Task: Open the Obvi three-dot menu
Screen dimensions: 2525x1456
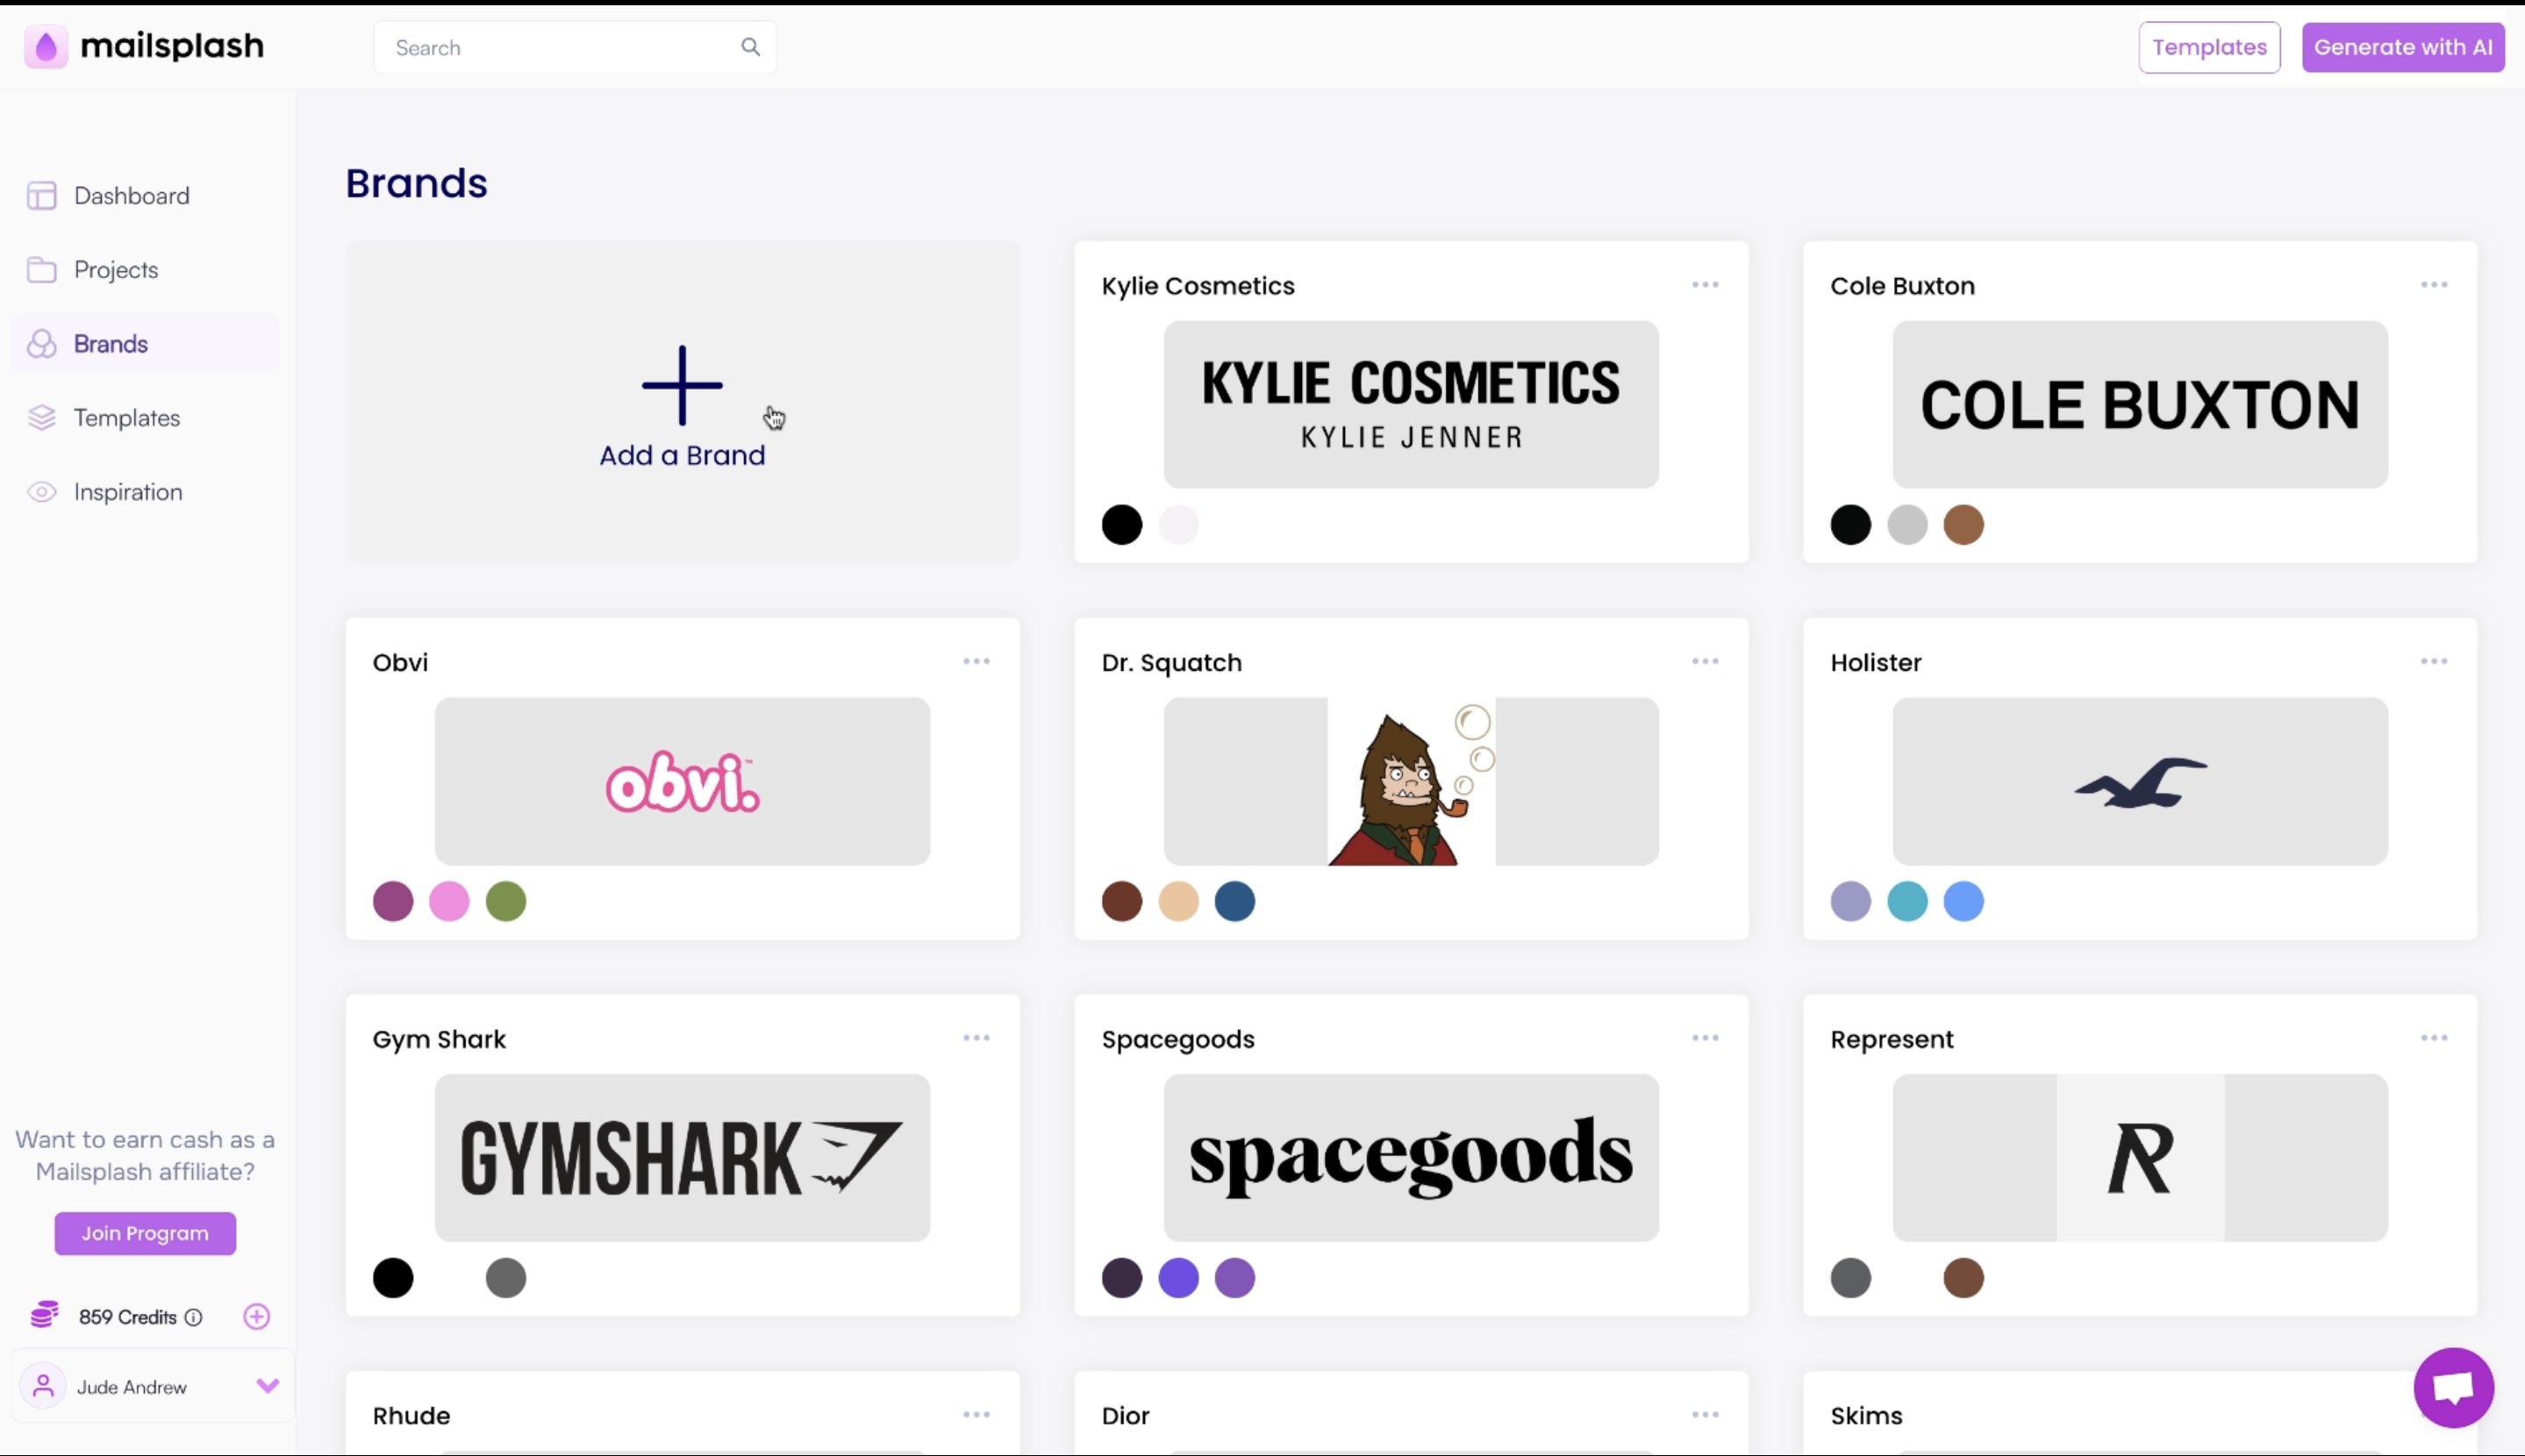Action: tap(976, 661)
